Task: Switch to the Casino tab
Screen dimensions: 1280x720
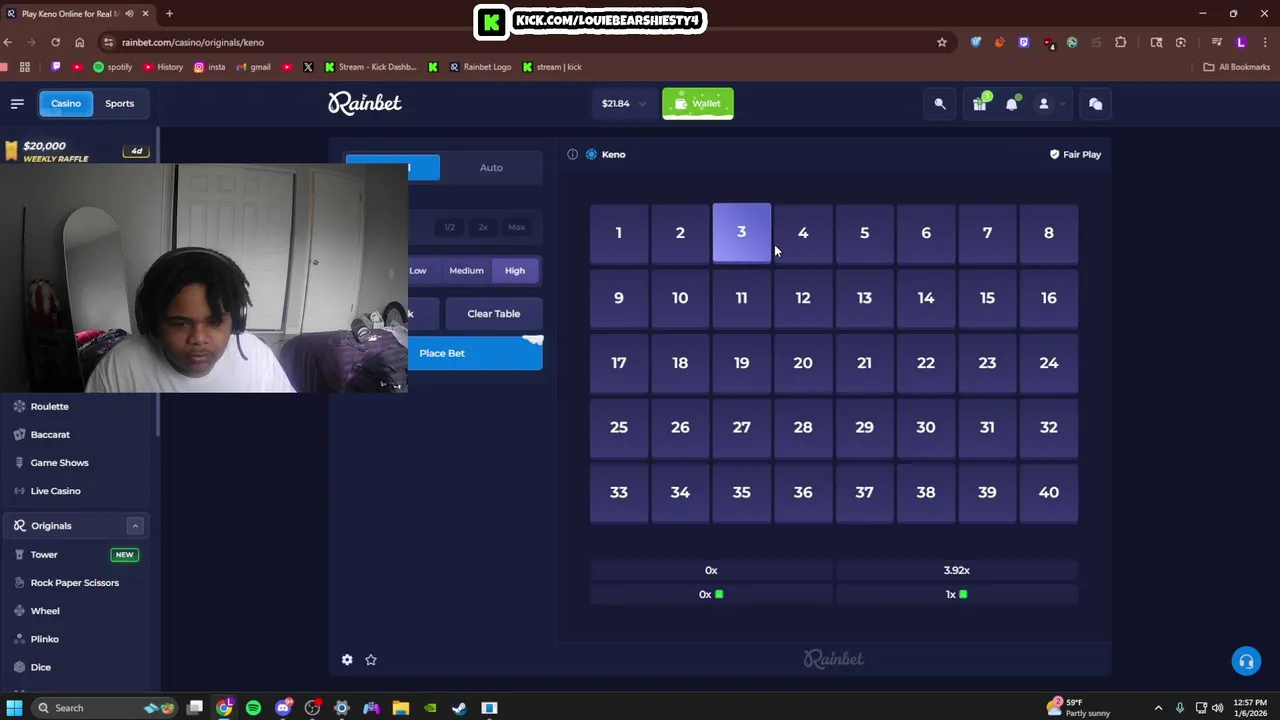Action: point(66,103)
